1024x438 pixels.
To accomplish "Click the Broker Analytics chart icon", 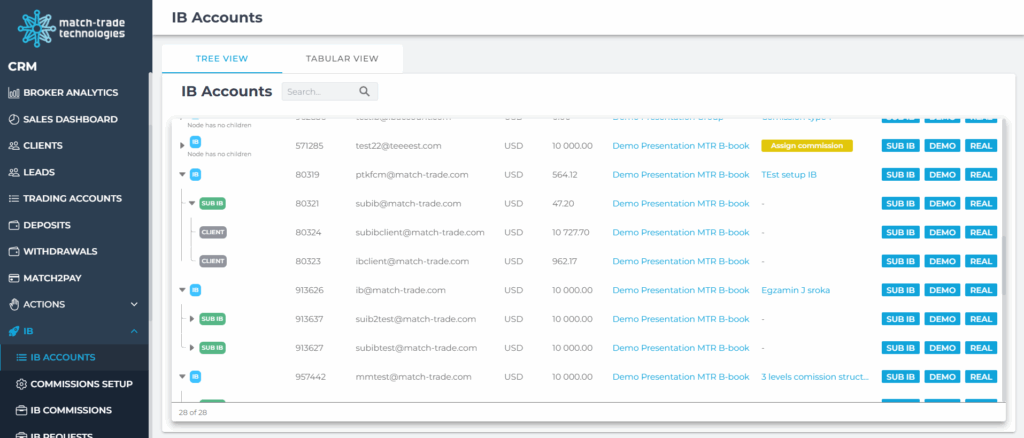I will 14,93.
